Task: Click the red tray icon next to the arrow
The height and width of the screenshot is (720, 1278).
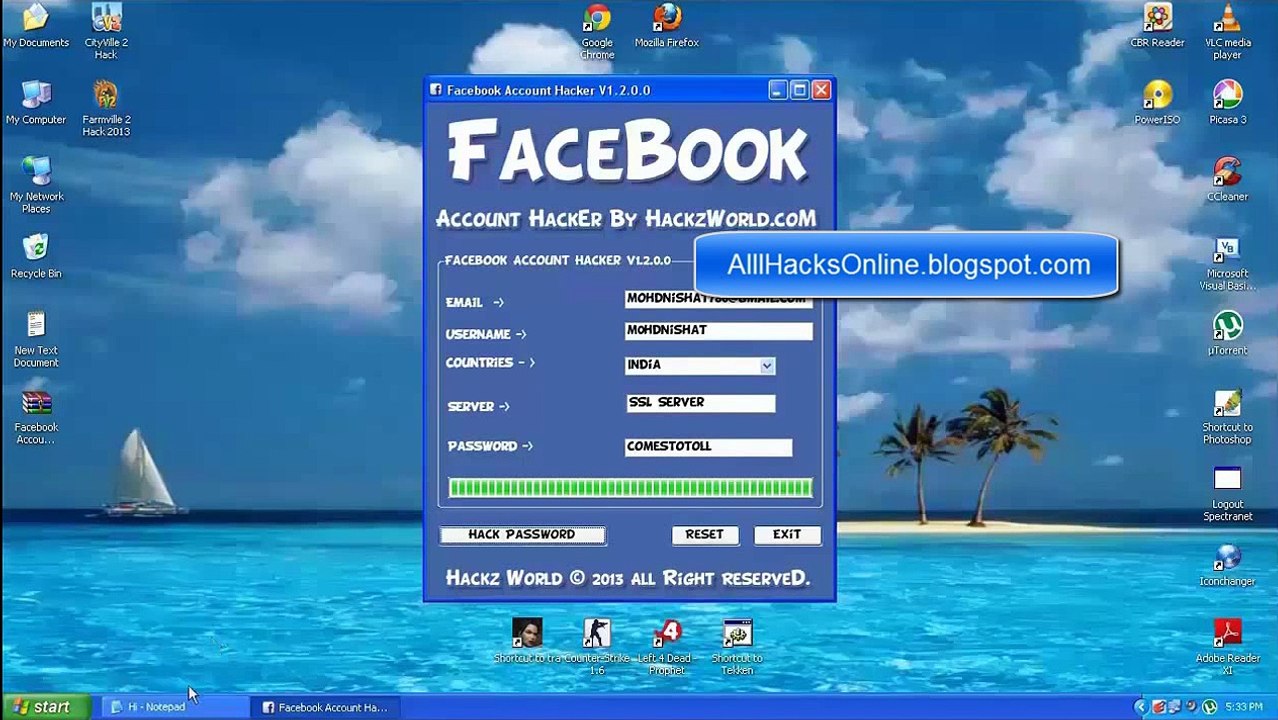Action: (x=1158, y=707)
